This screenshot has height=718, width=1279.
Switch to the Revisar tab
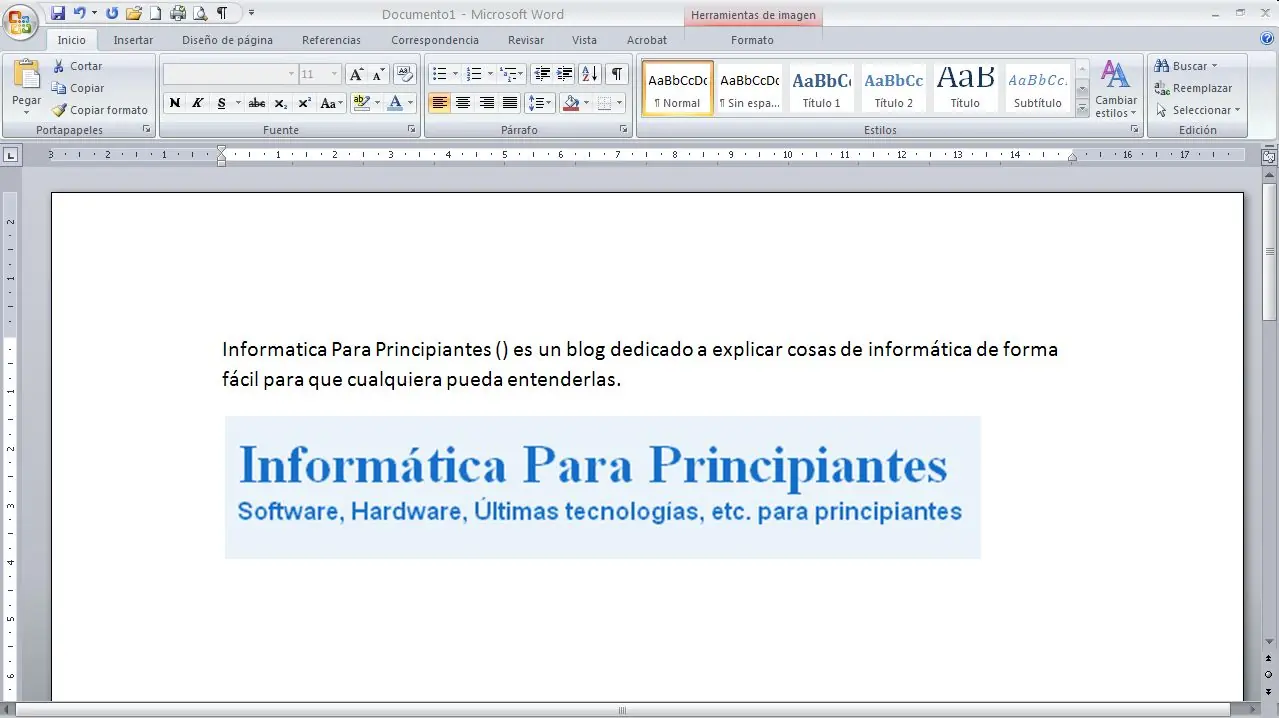coord(526,40)
